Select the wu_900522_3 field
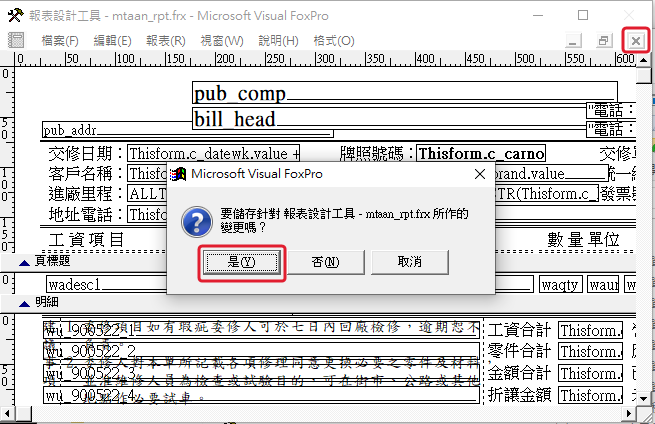Screen dimensions: 655x424 [x=261, y=373]
